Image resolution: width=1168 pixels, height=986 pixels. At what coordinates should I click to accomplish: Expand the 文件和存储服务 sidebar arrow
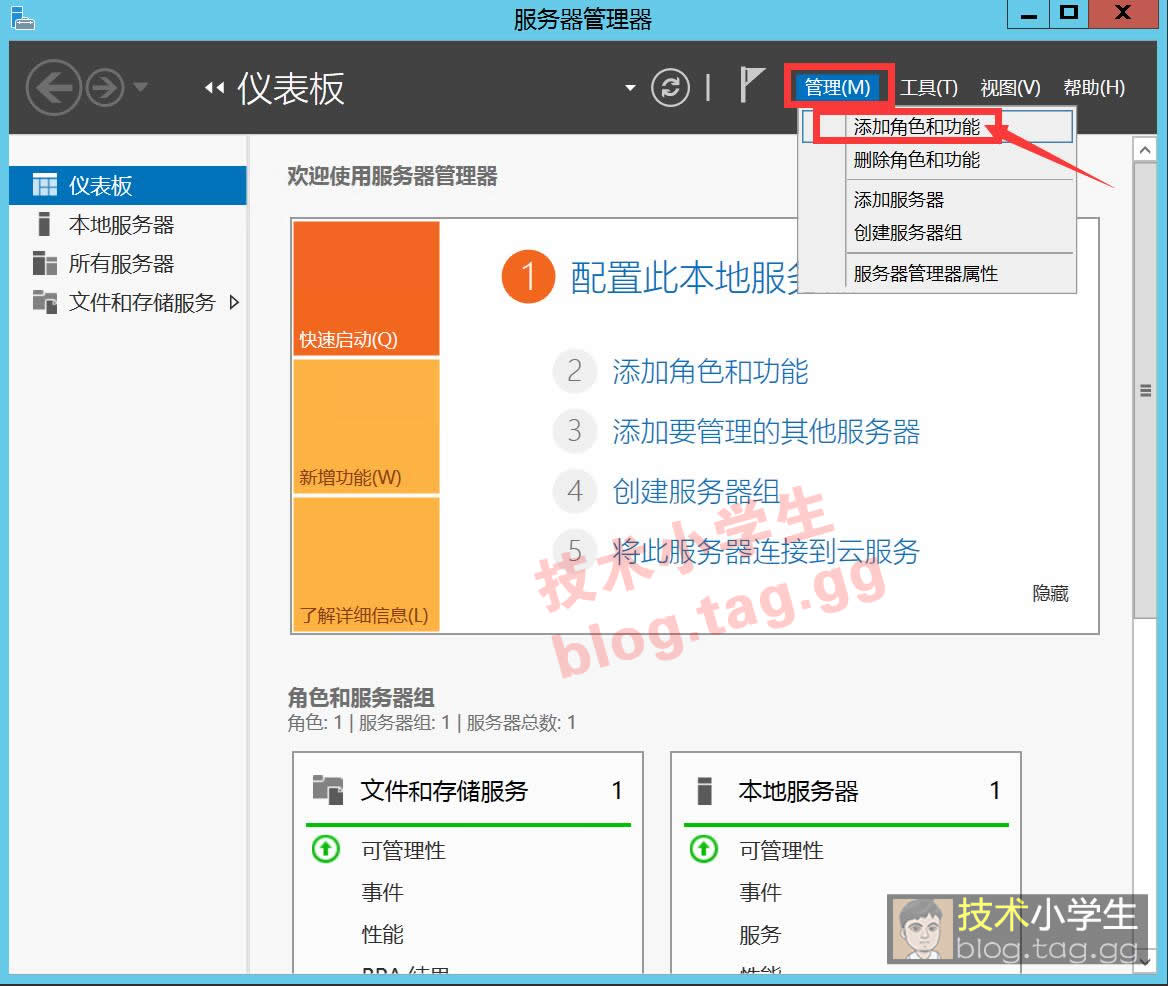(x=235, y=302)
